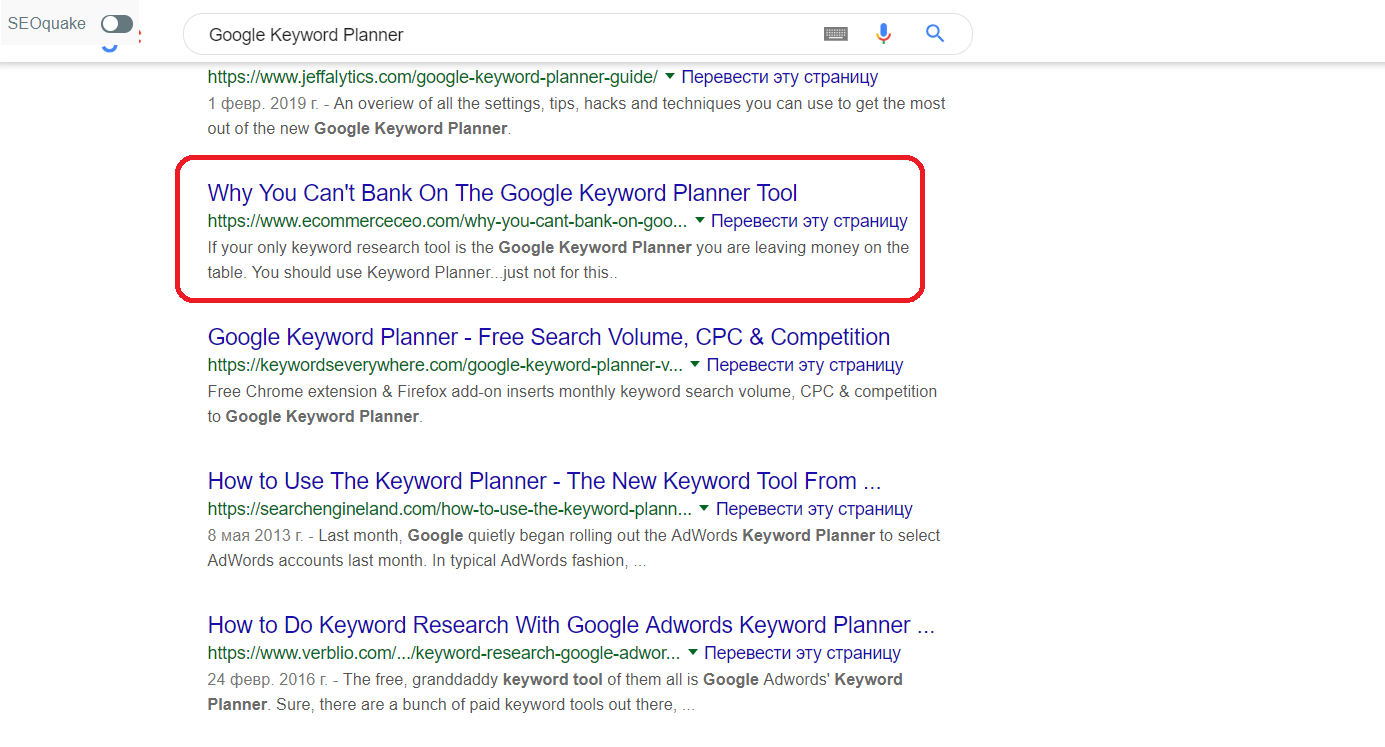Open the ecommerceceo.com URL dropdown arrow
Viewport: 1385px width, 747px height.
700,220
